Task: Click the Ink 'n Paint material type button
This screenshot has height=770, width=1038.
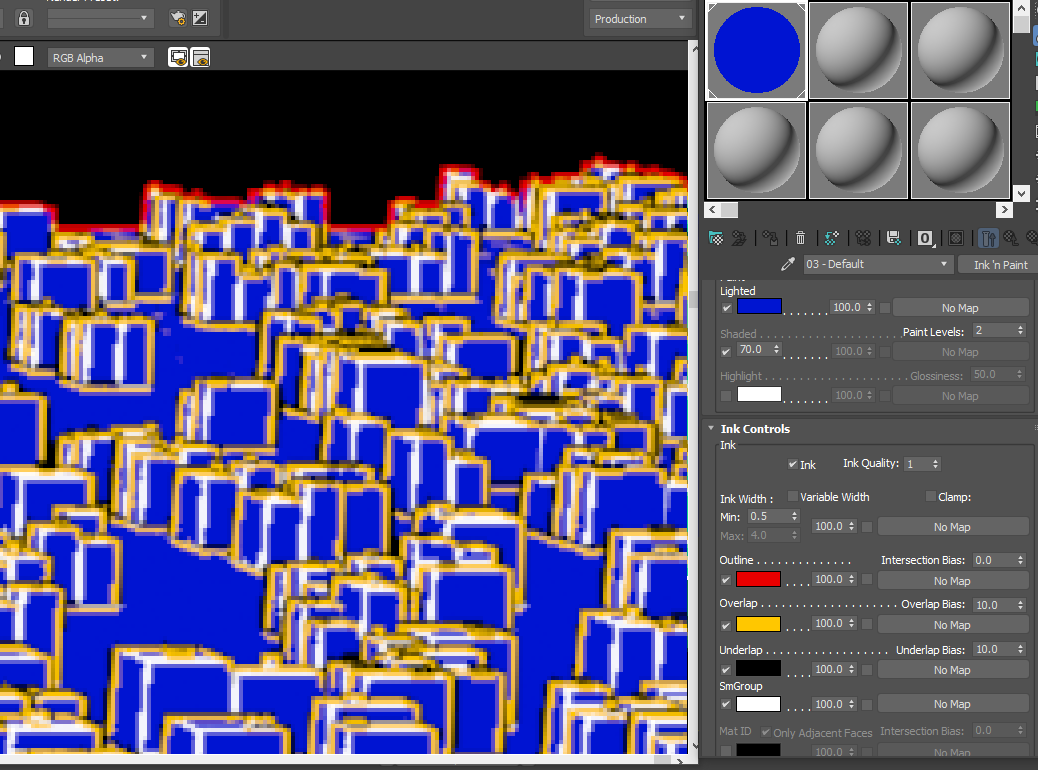Action: pos(1000,264)
